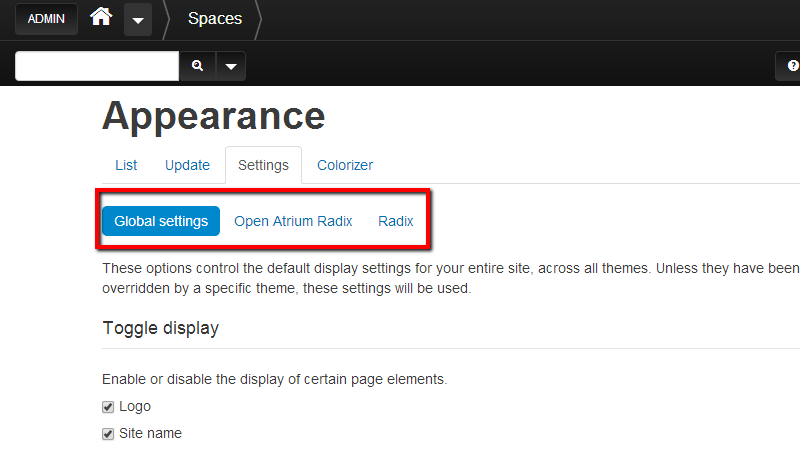Click the help question mark icon

click(791, 66)
